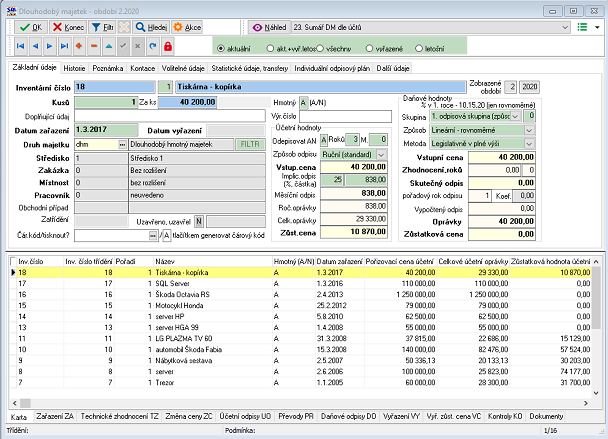This screenshot has width=608, height=439.
Task: Click Inventární číslo field with 18
Action: point(115,87)
